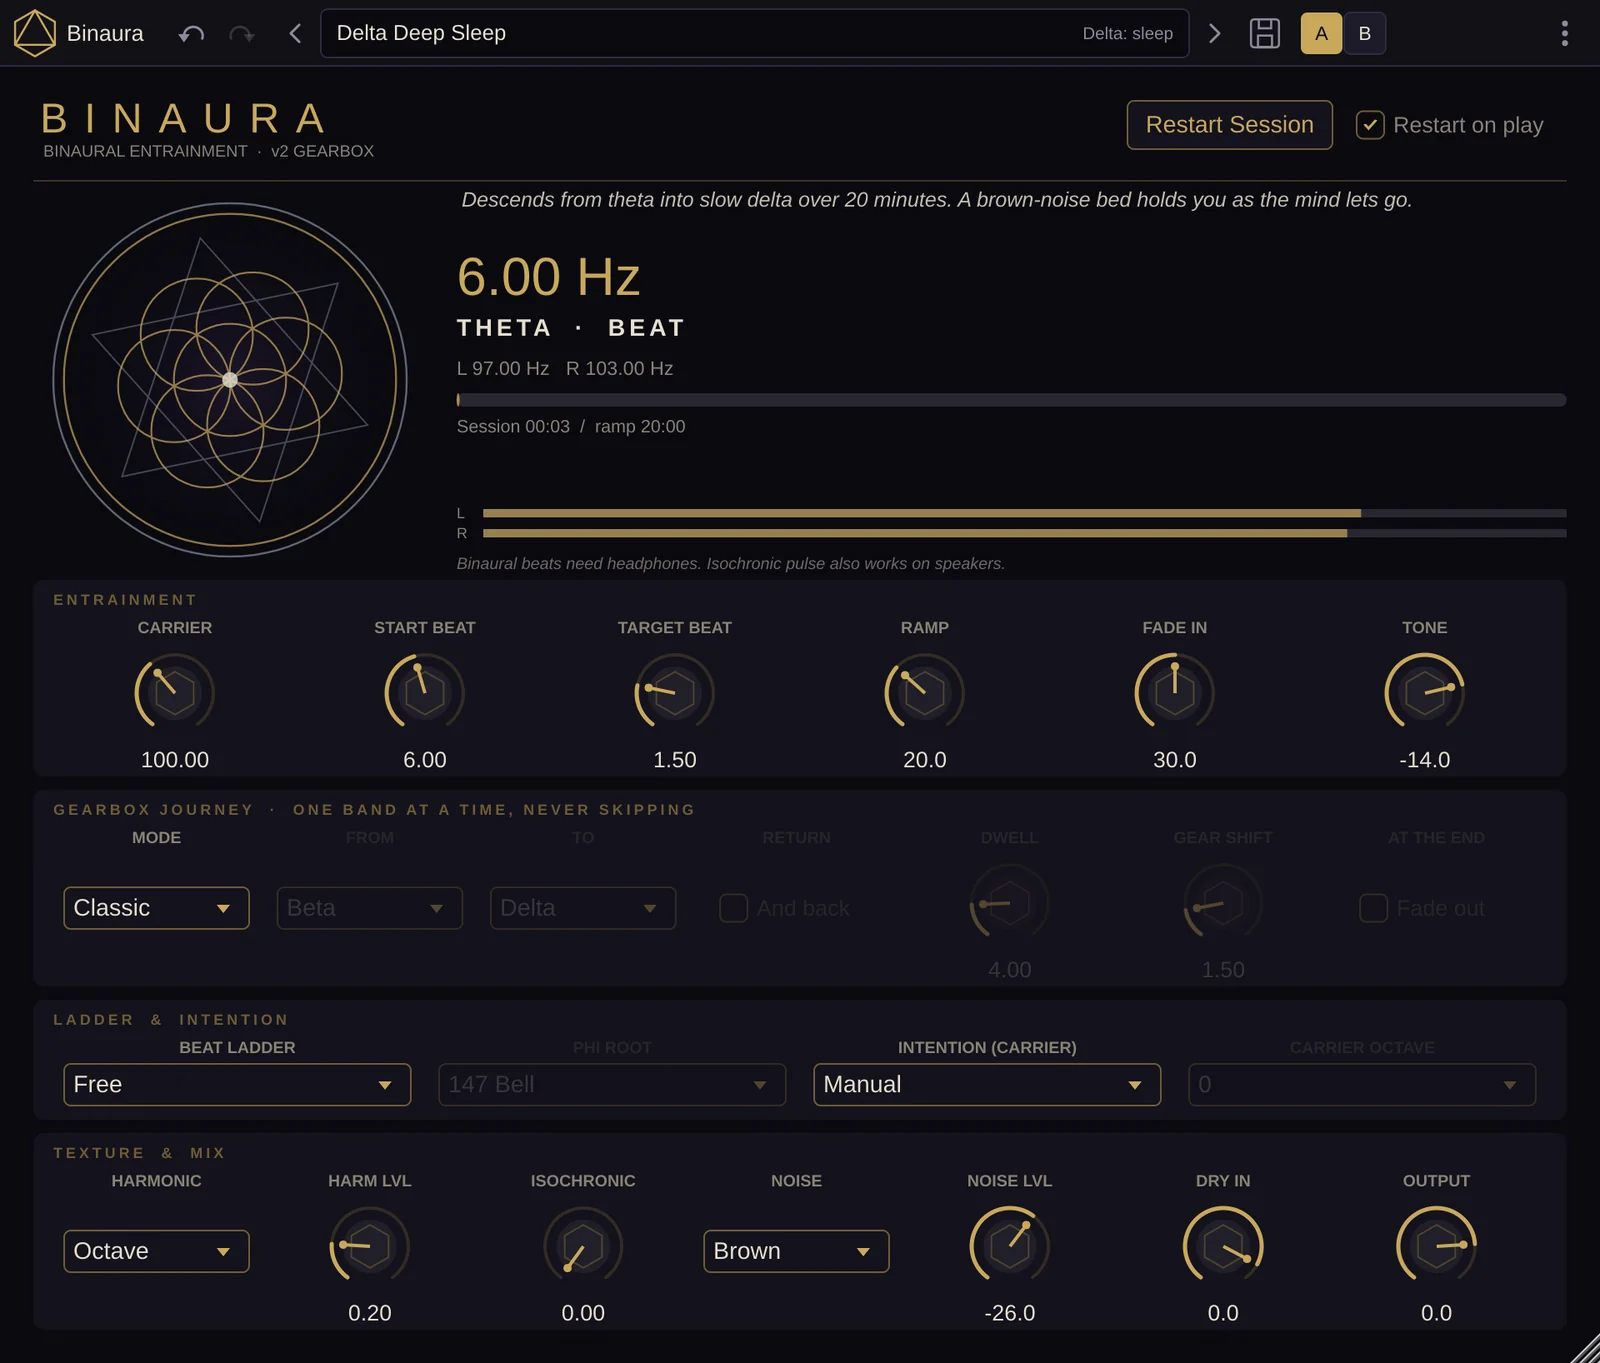Open the Carrier Octave dropdown
1600x1363 pixels.
[x=1362, y=1085]
